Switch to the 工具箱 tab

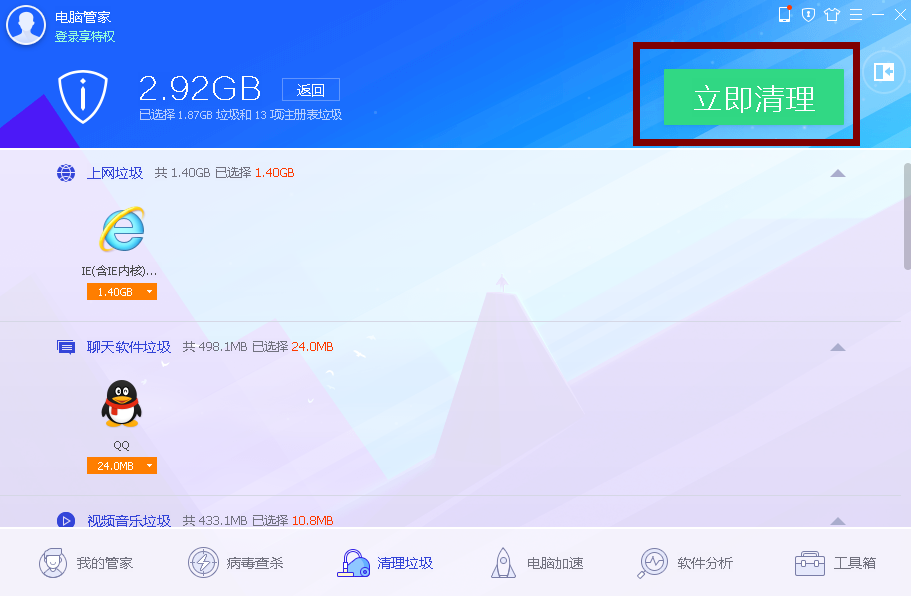(835, 563)
